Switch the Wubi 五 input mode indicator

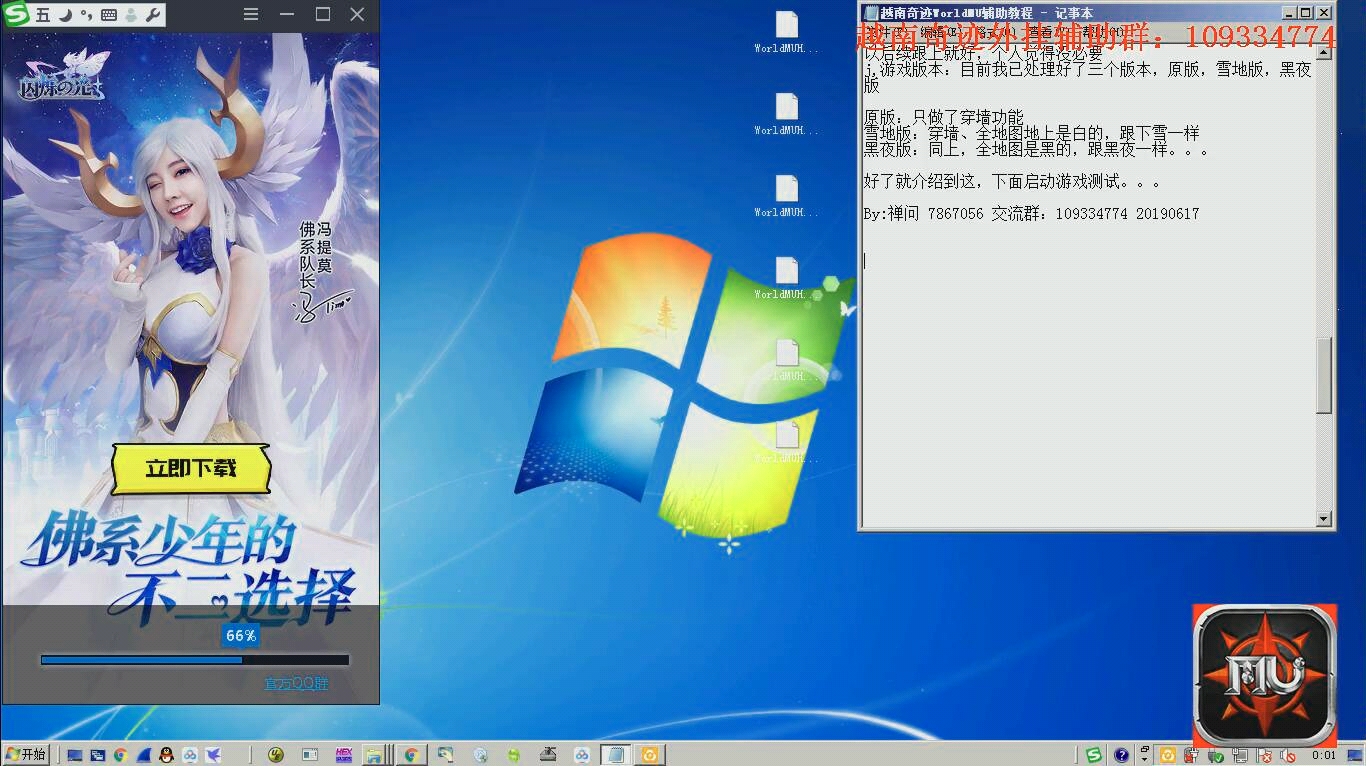[x=42, y=15]
